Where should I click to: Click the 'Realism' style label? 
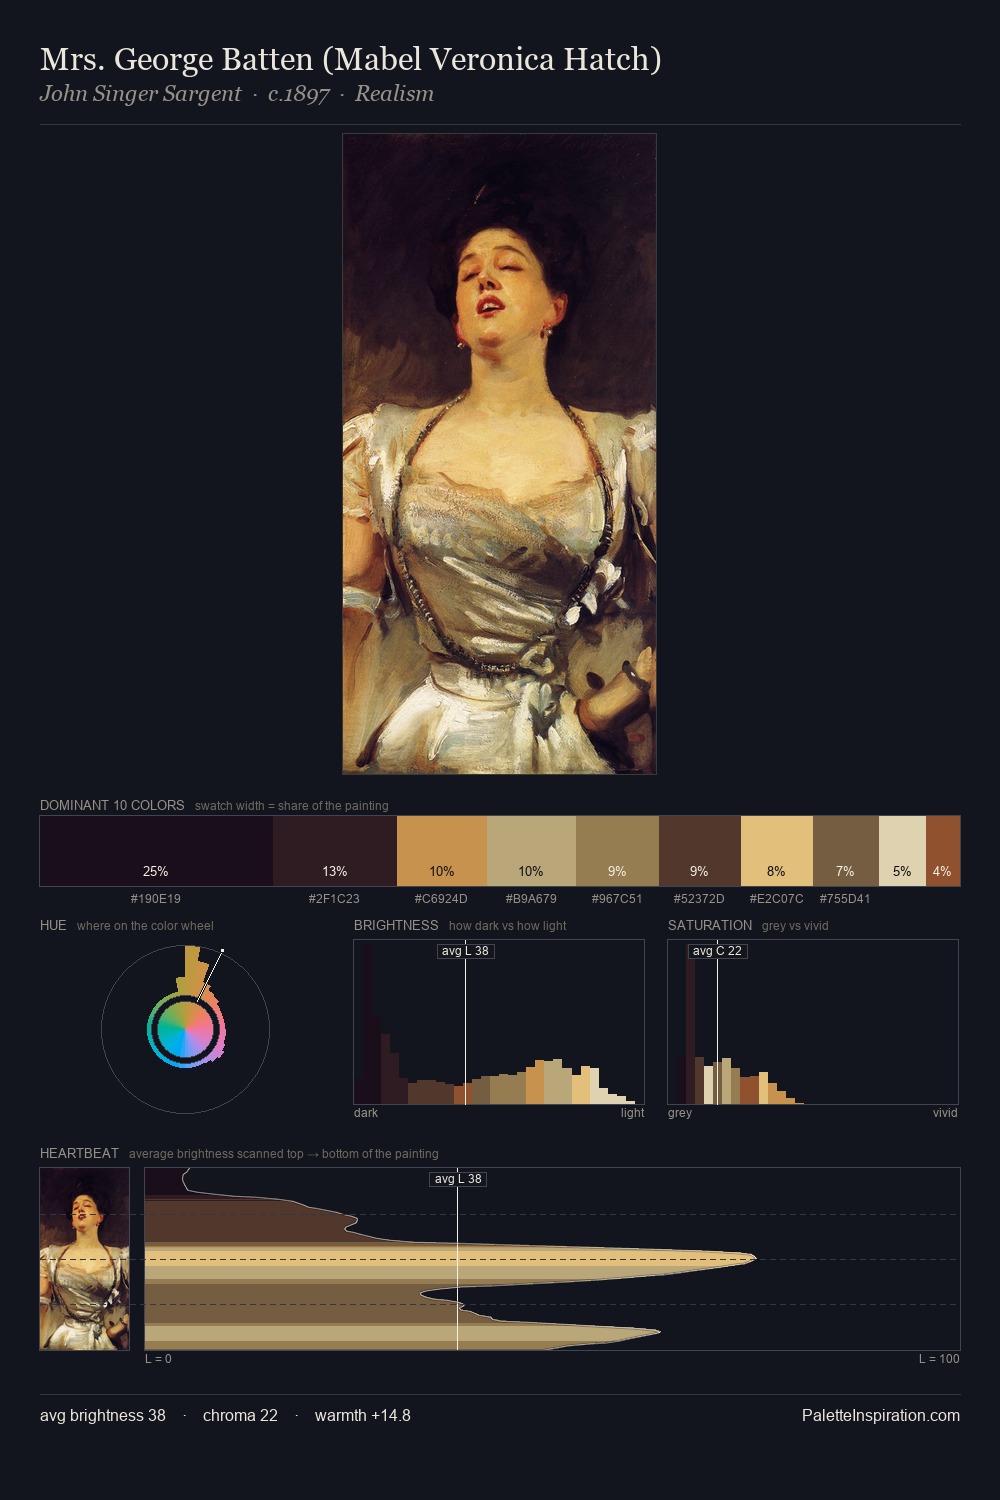(394, 94)
